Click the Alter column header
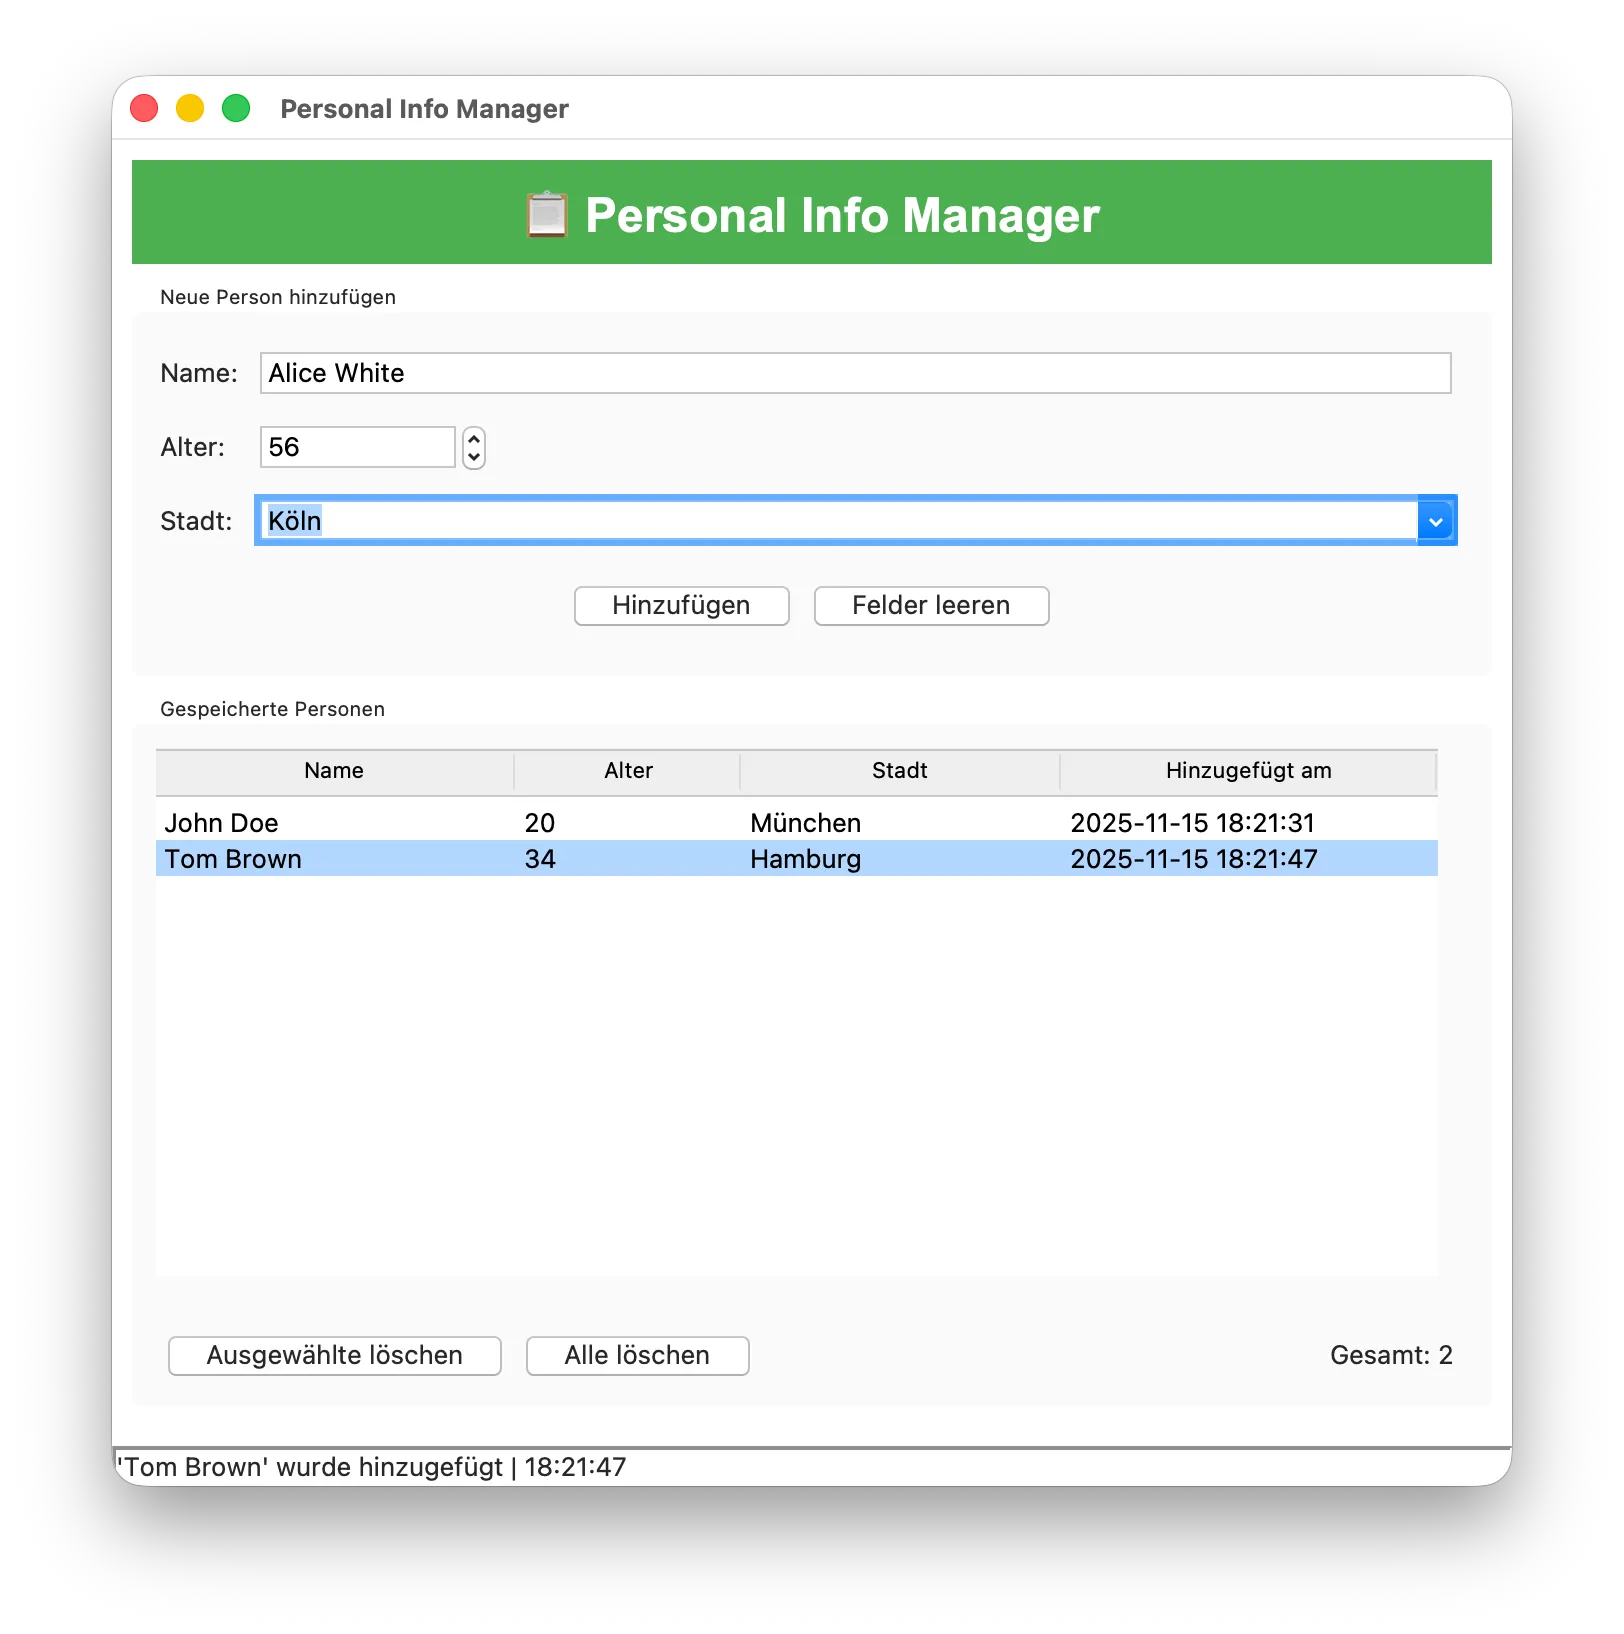 coord(627,770)
